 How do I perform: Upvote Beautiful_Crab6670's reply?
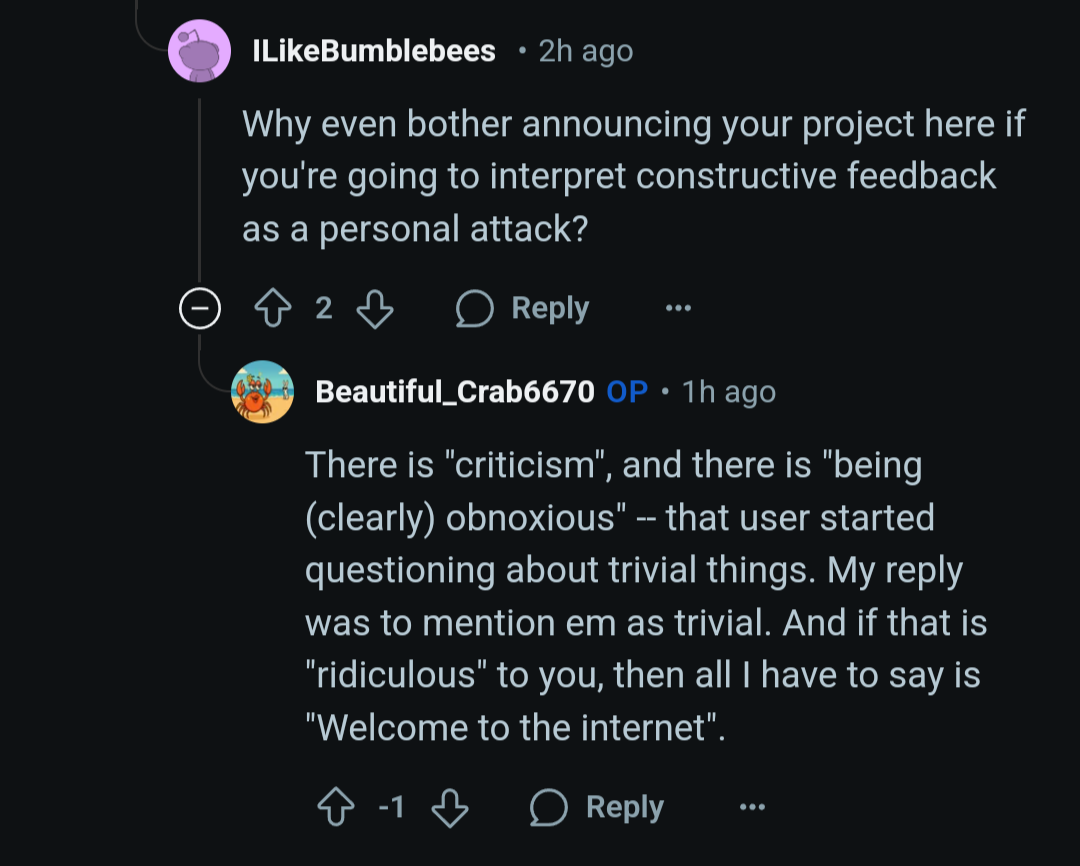point(335,807)
